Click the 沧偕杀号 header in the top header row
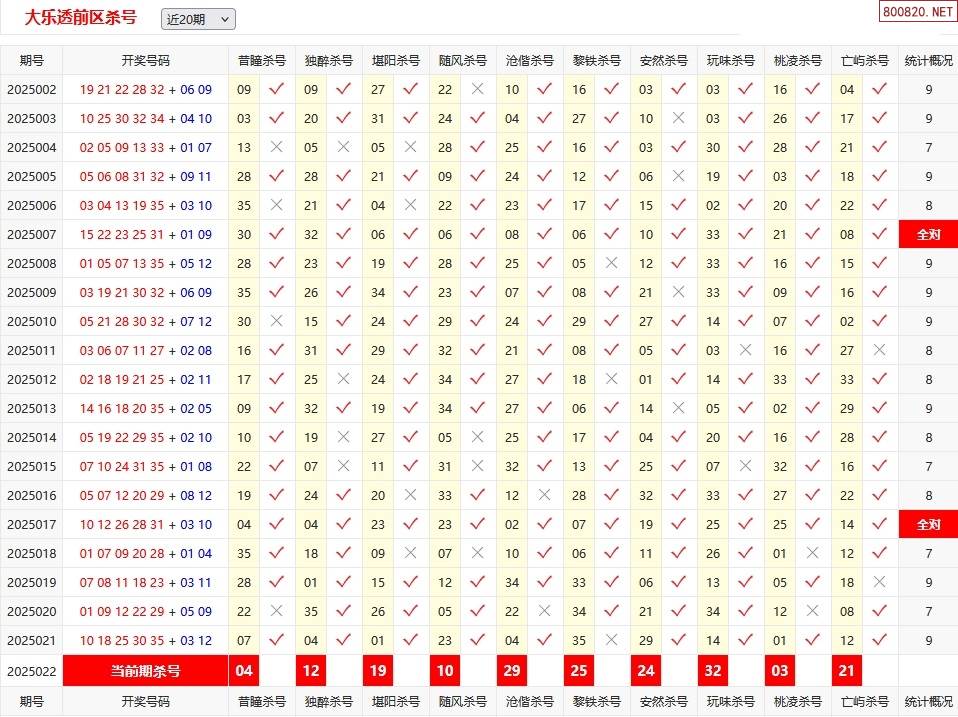Viewport: 958px width, 717px height. [x=530, y=60]
